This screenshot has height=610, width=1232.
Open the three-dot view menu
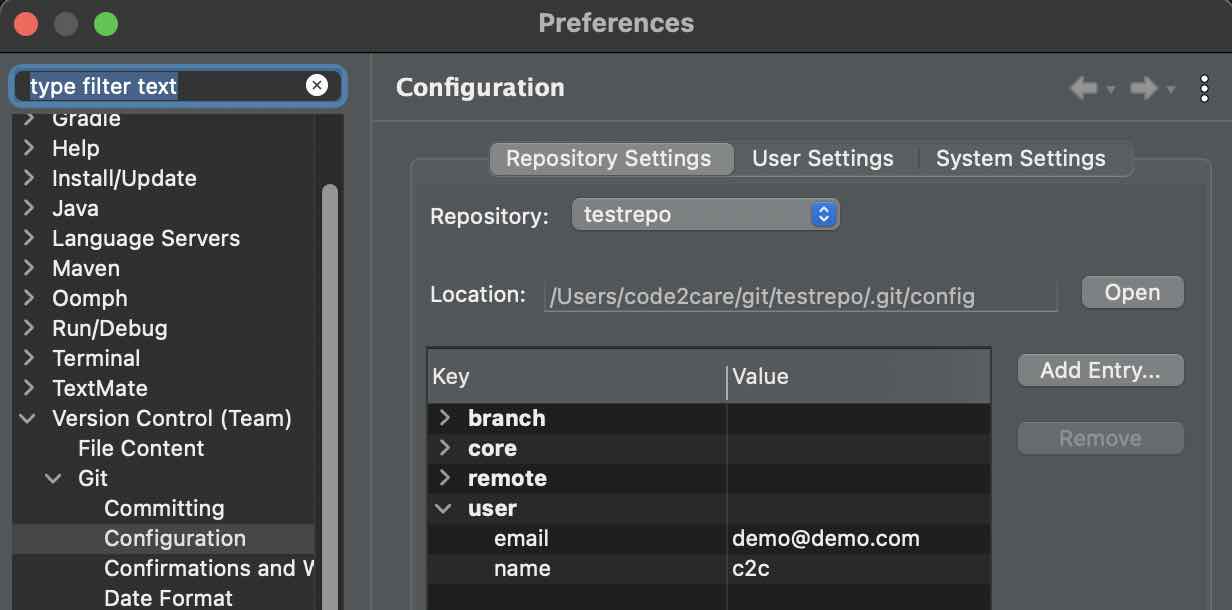(1204, 88)
